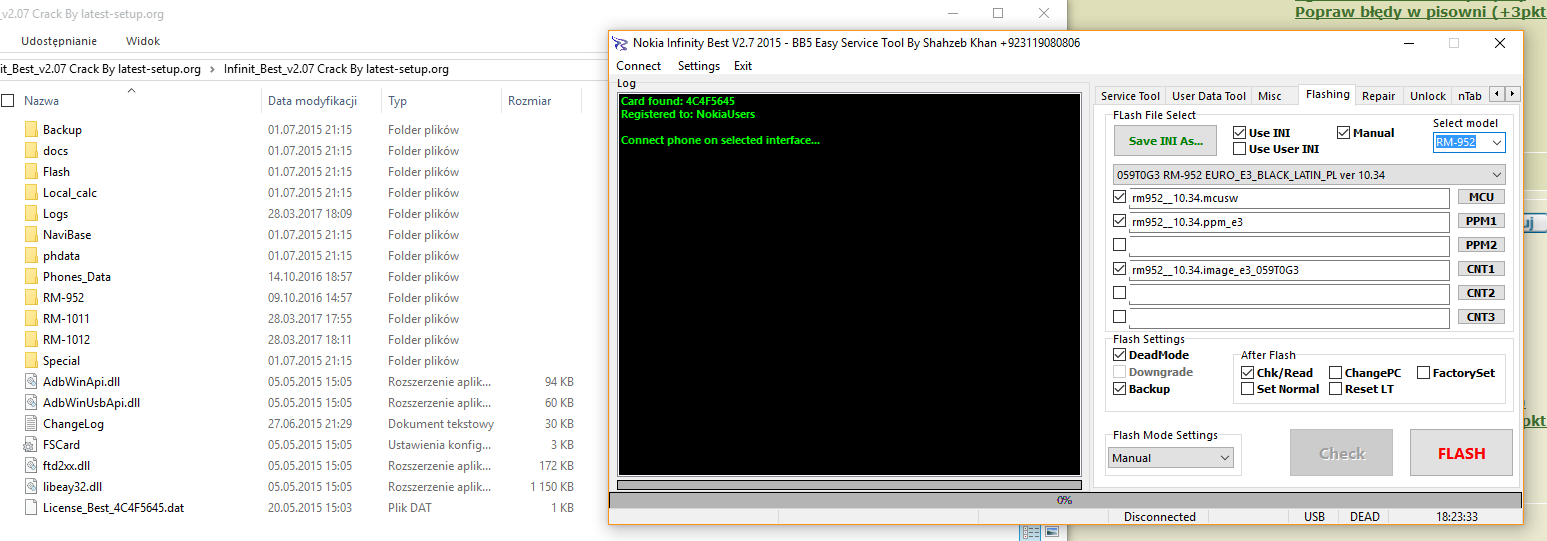
Task: Click the PPM1 file browse button
Action: [1481, 221]
